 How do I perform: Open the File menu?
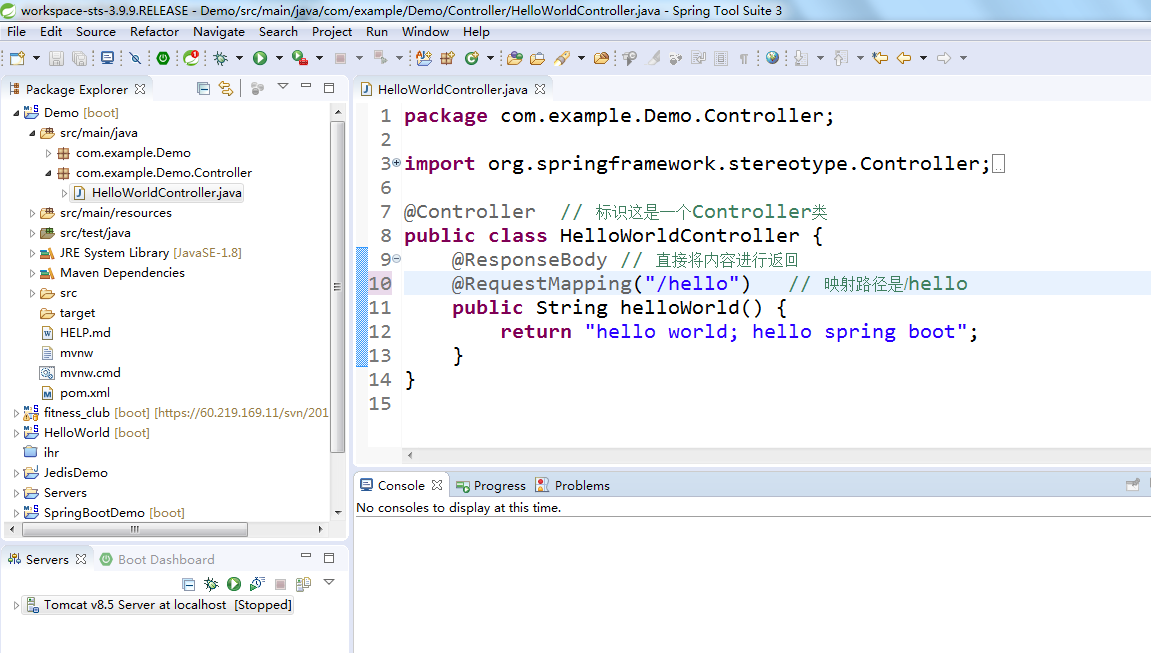pyautogui.click(x=16, y=32)
